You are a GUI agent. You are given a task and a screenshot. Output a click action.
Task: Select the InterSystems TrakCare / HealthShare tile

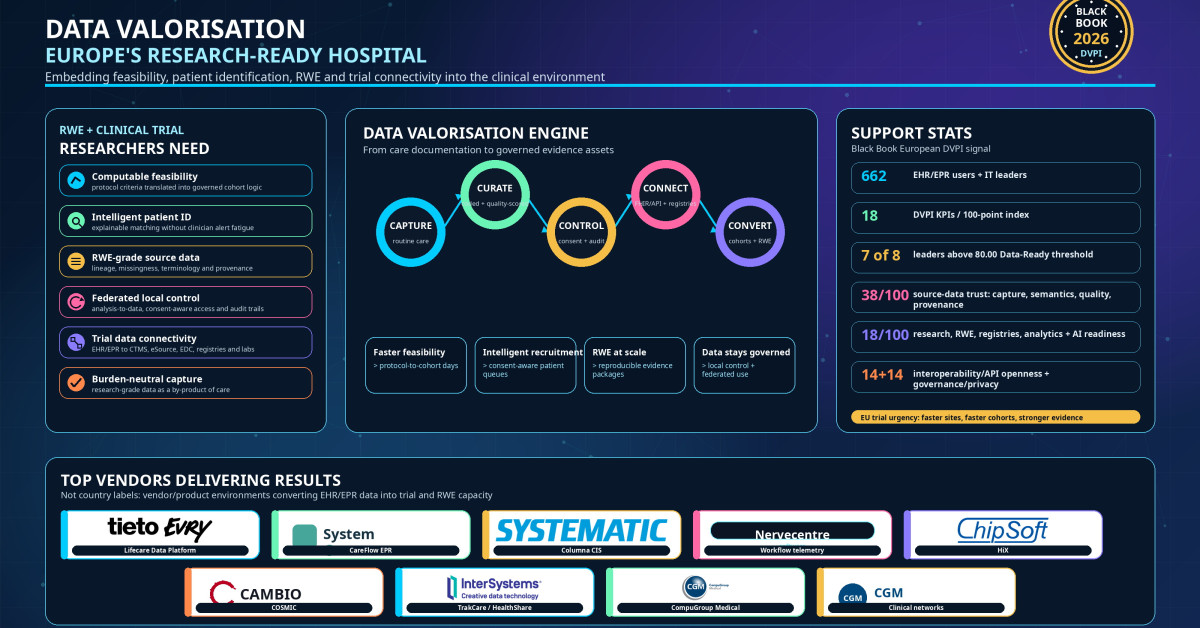[x=494, y=592]
